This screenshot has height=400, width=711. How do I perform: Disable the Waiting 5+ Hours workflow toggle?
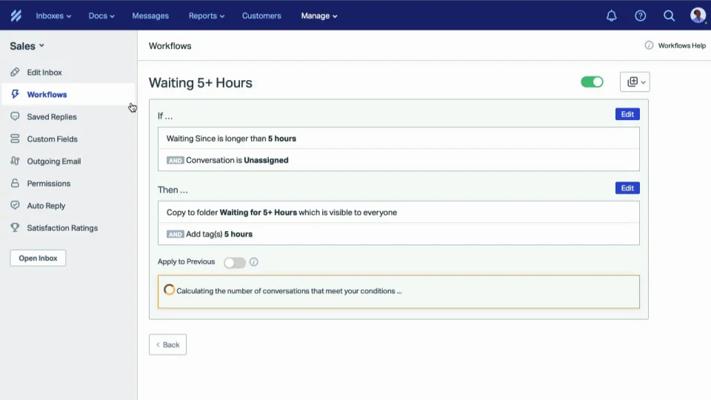pyautogui.click(x=592, y=82)
